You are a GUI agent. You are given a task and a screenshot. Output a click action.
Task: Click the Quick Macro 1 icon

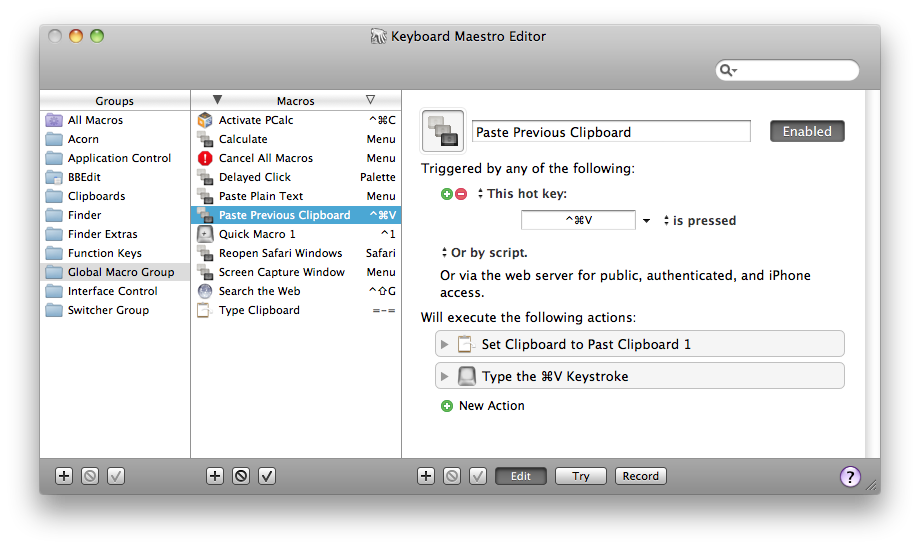click(x=205, y=234)
